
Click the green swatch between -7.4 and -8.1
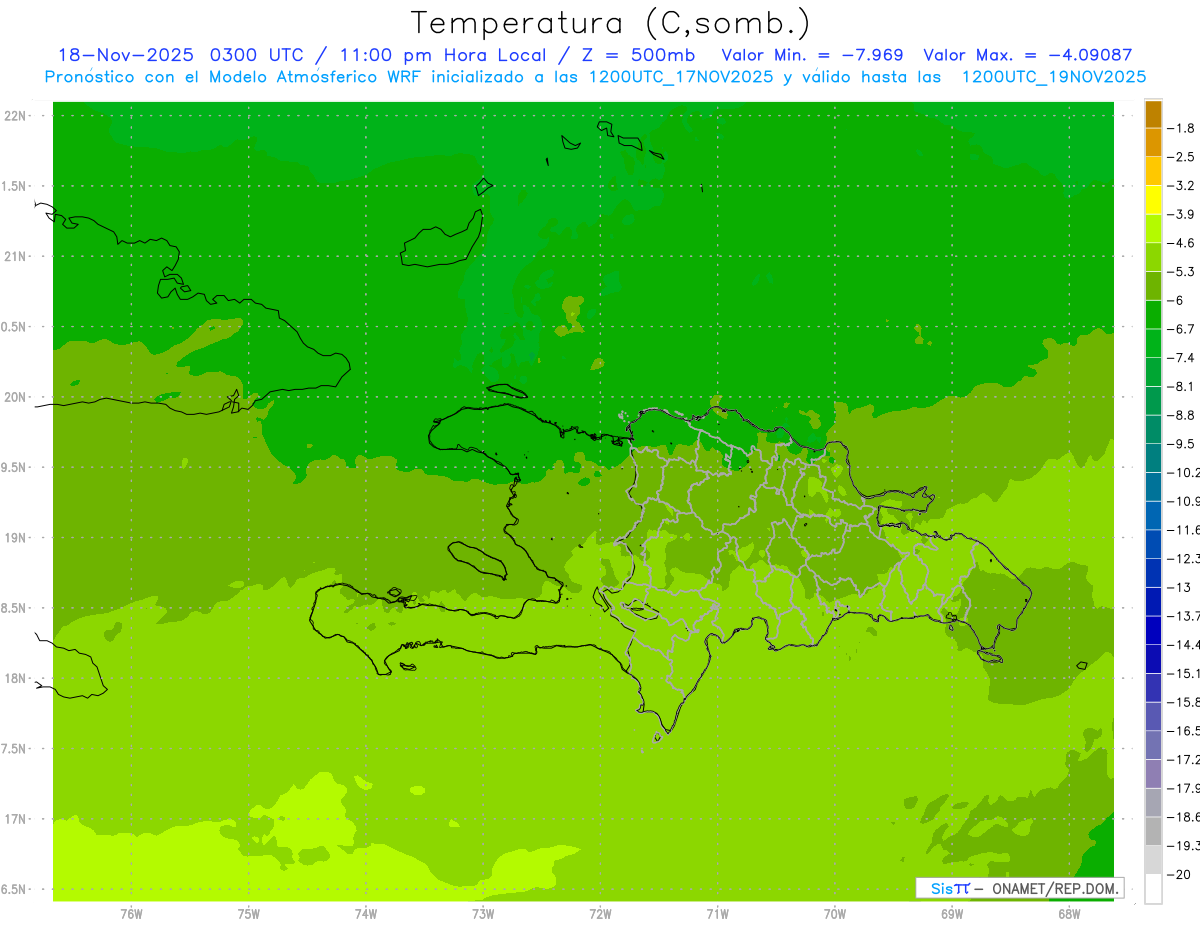pyautogui.click(x=1153, y=373)
